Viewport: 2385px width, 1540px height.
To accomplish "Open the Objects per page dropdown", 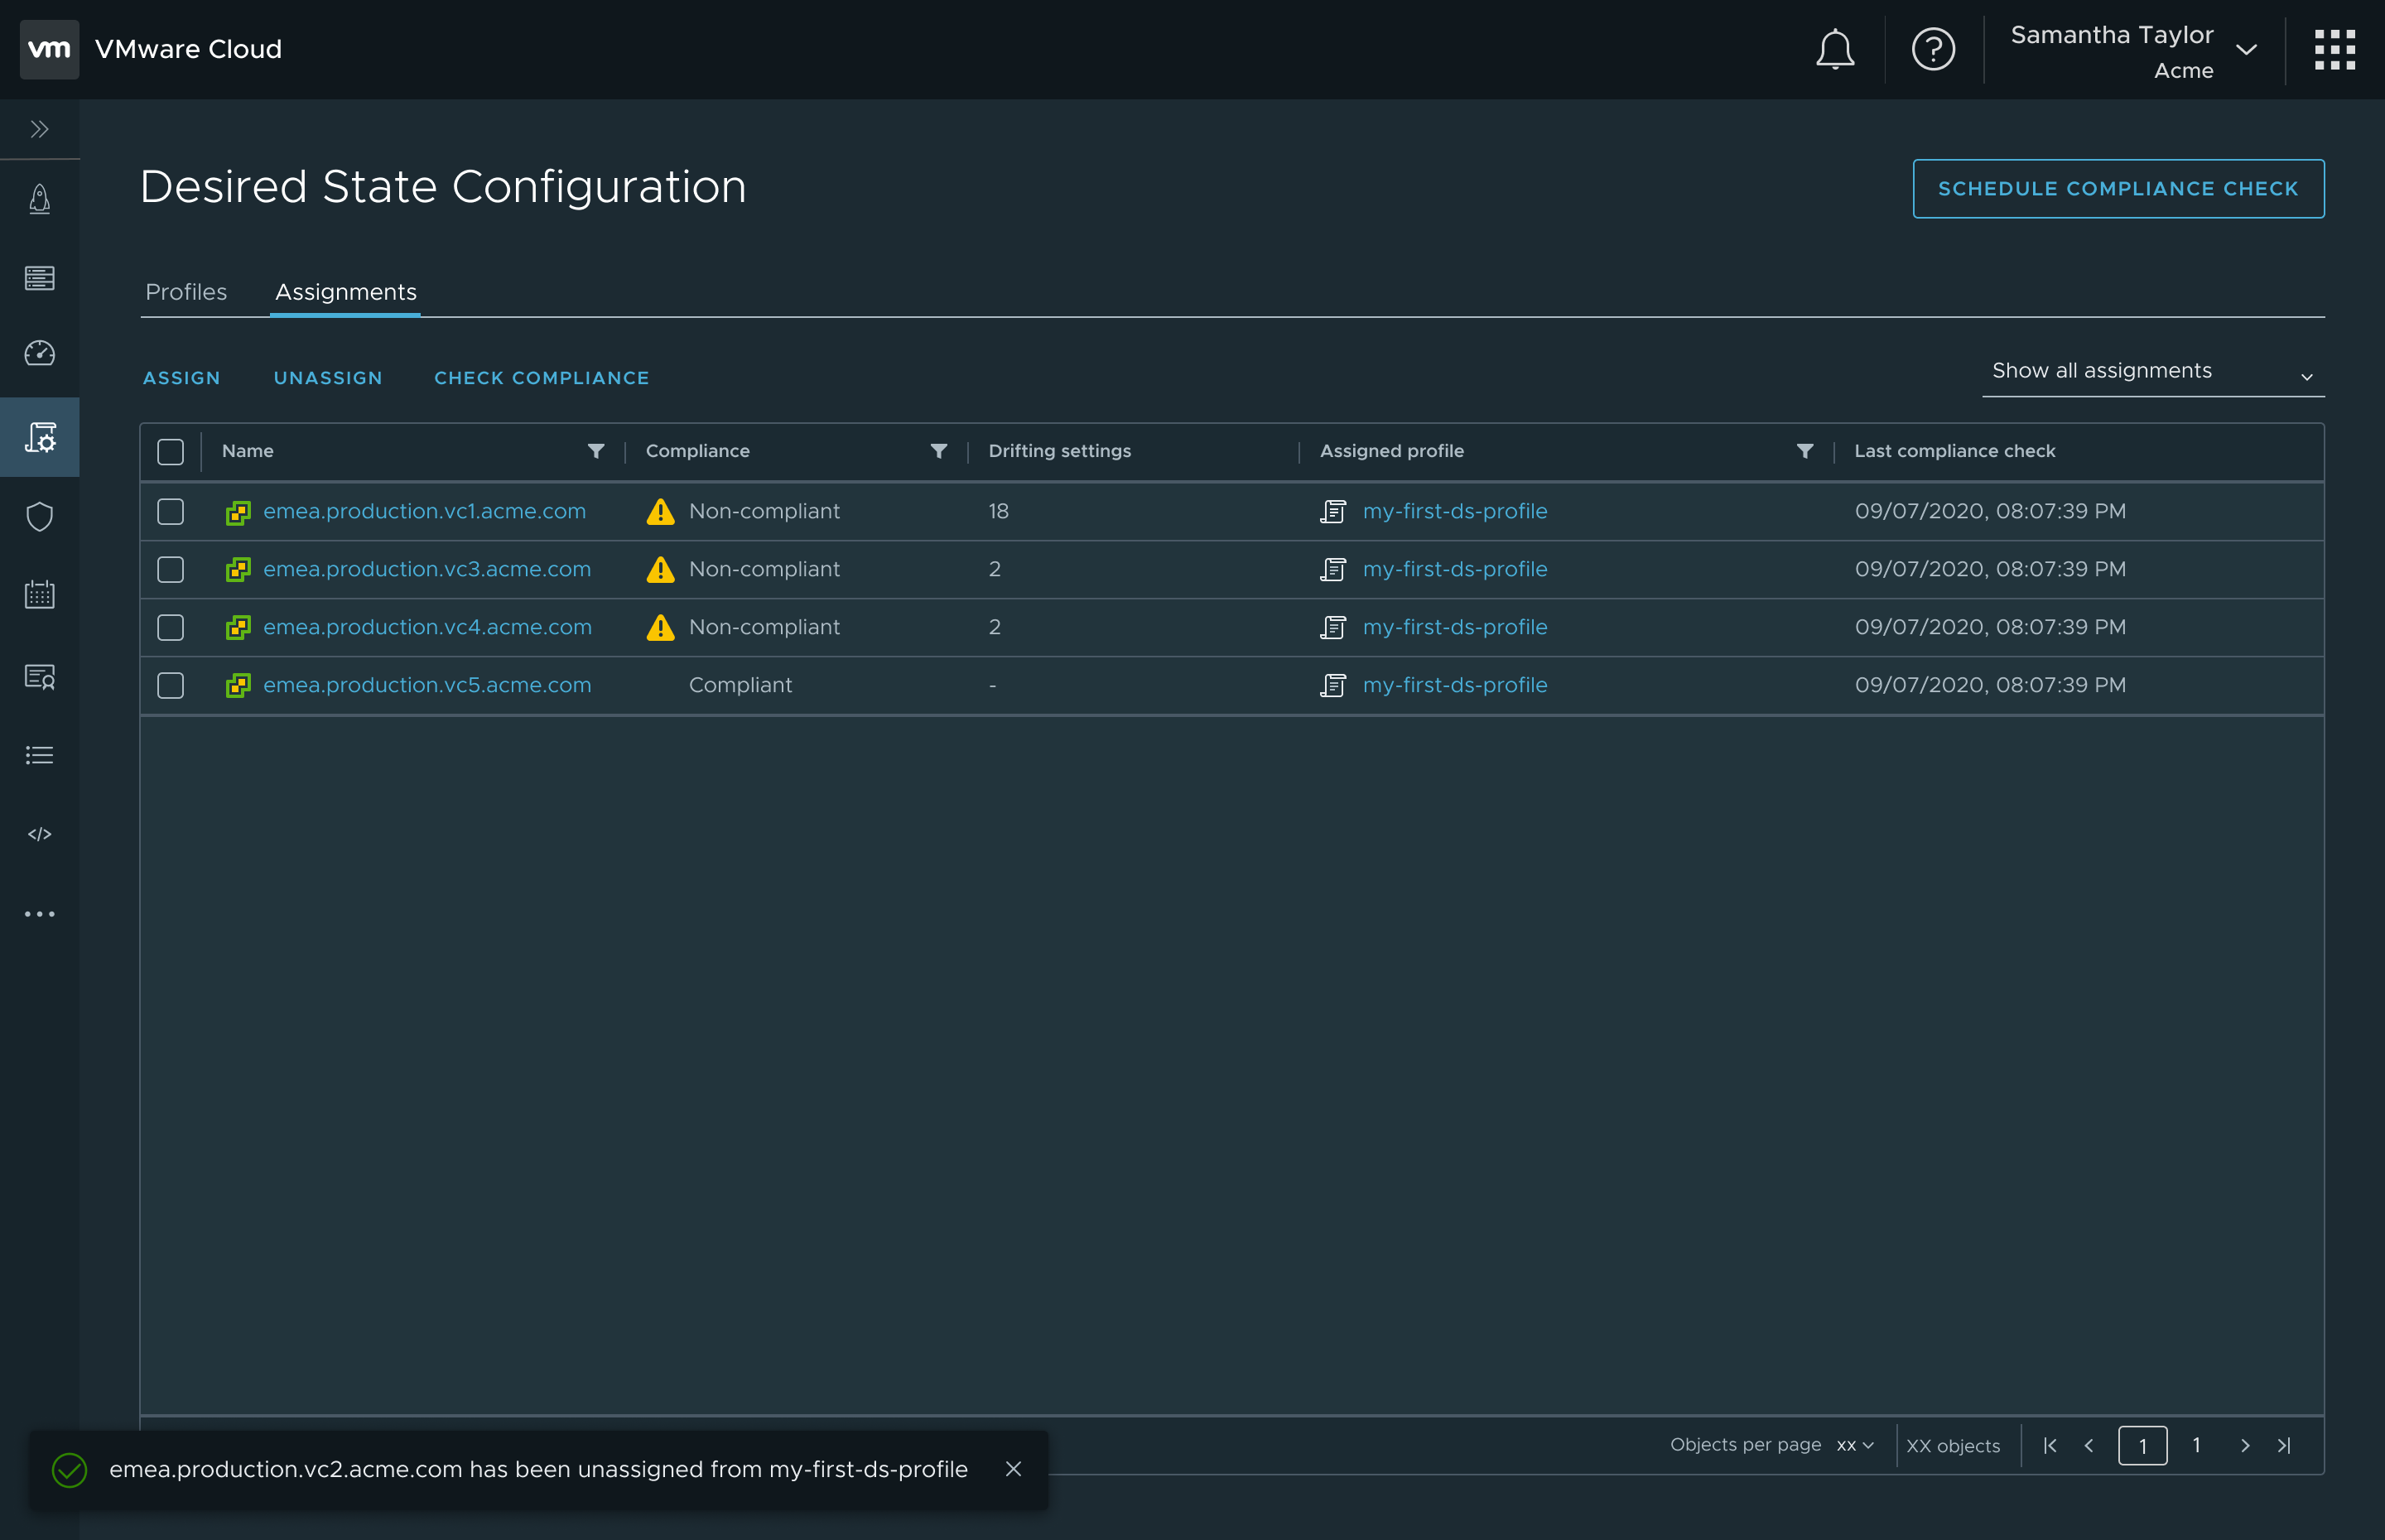I will [1855, 1446].
